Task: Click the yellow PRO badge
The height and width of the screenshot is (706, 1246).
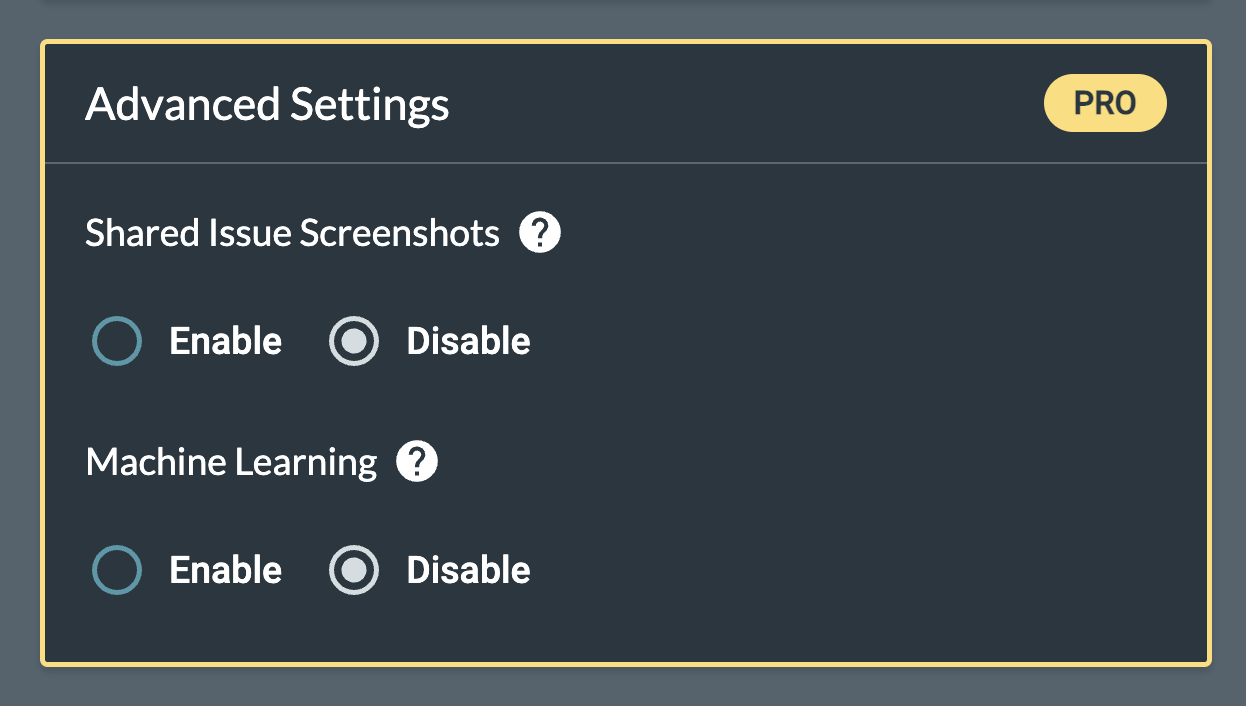Action: point(1105,103)
